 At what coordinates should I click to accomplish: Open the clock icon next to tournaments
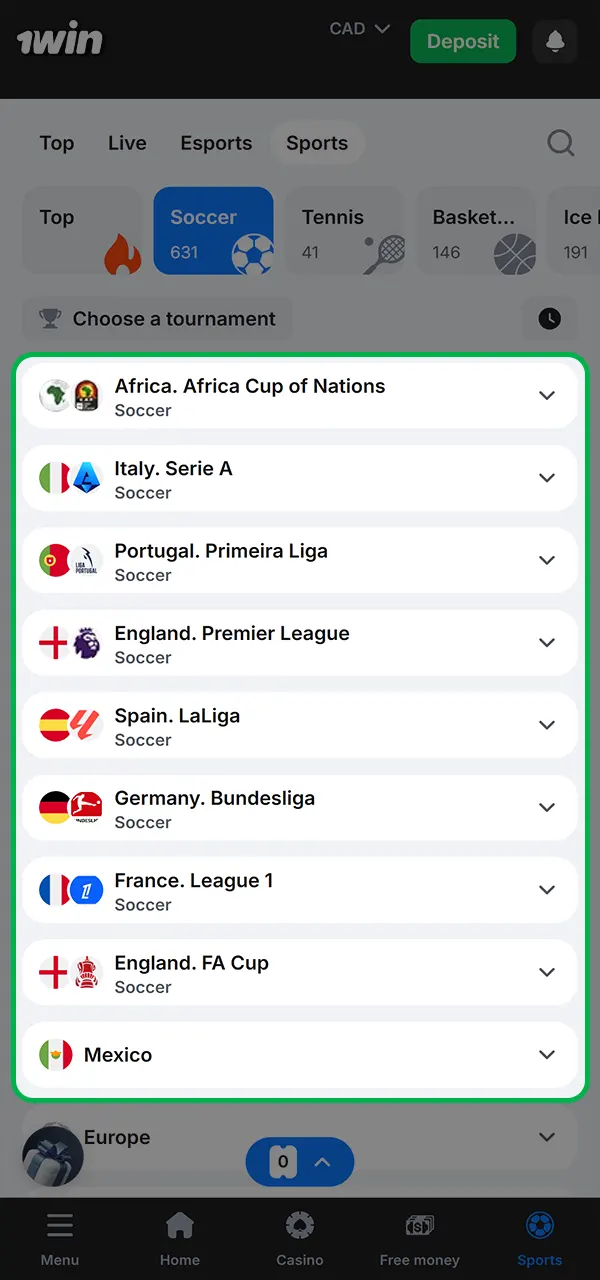[x=548, y=318]
